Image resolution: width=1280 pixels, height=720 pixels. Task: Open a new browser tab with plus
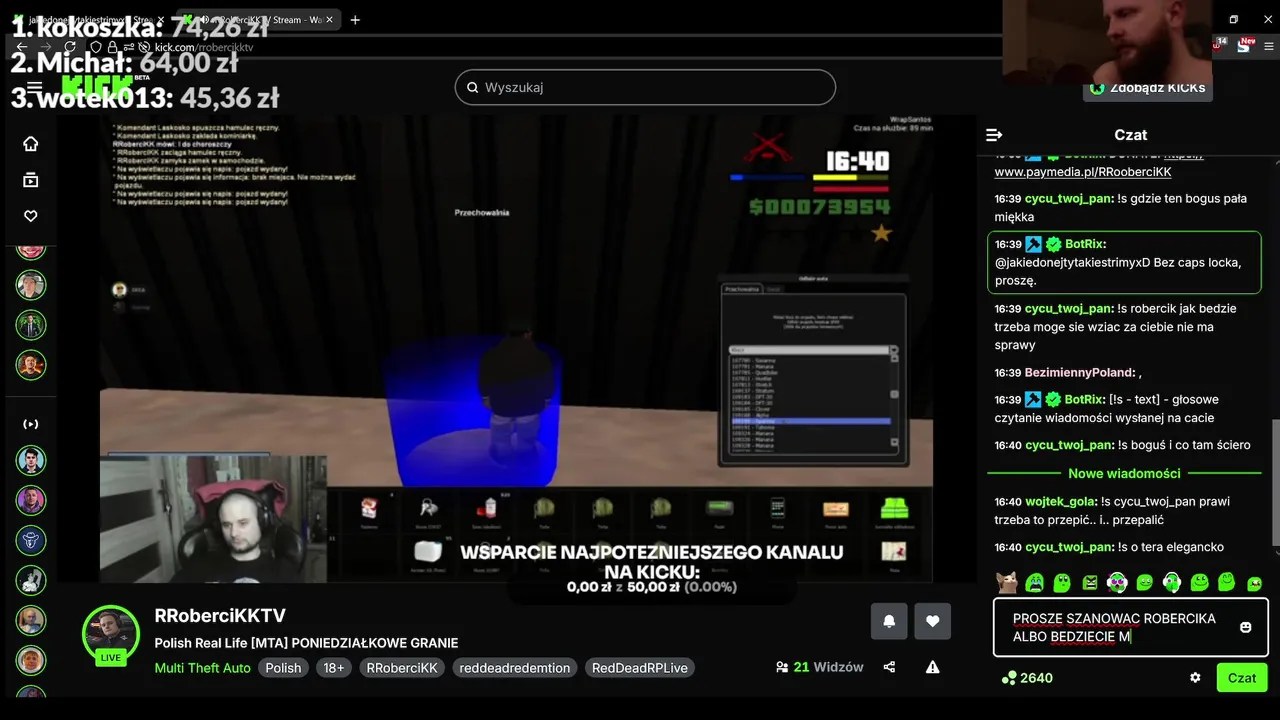(355, 19)
